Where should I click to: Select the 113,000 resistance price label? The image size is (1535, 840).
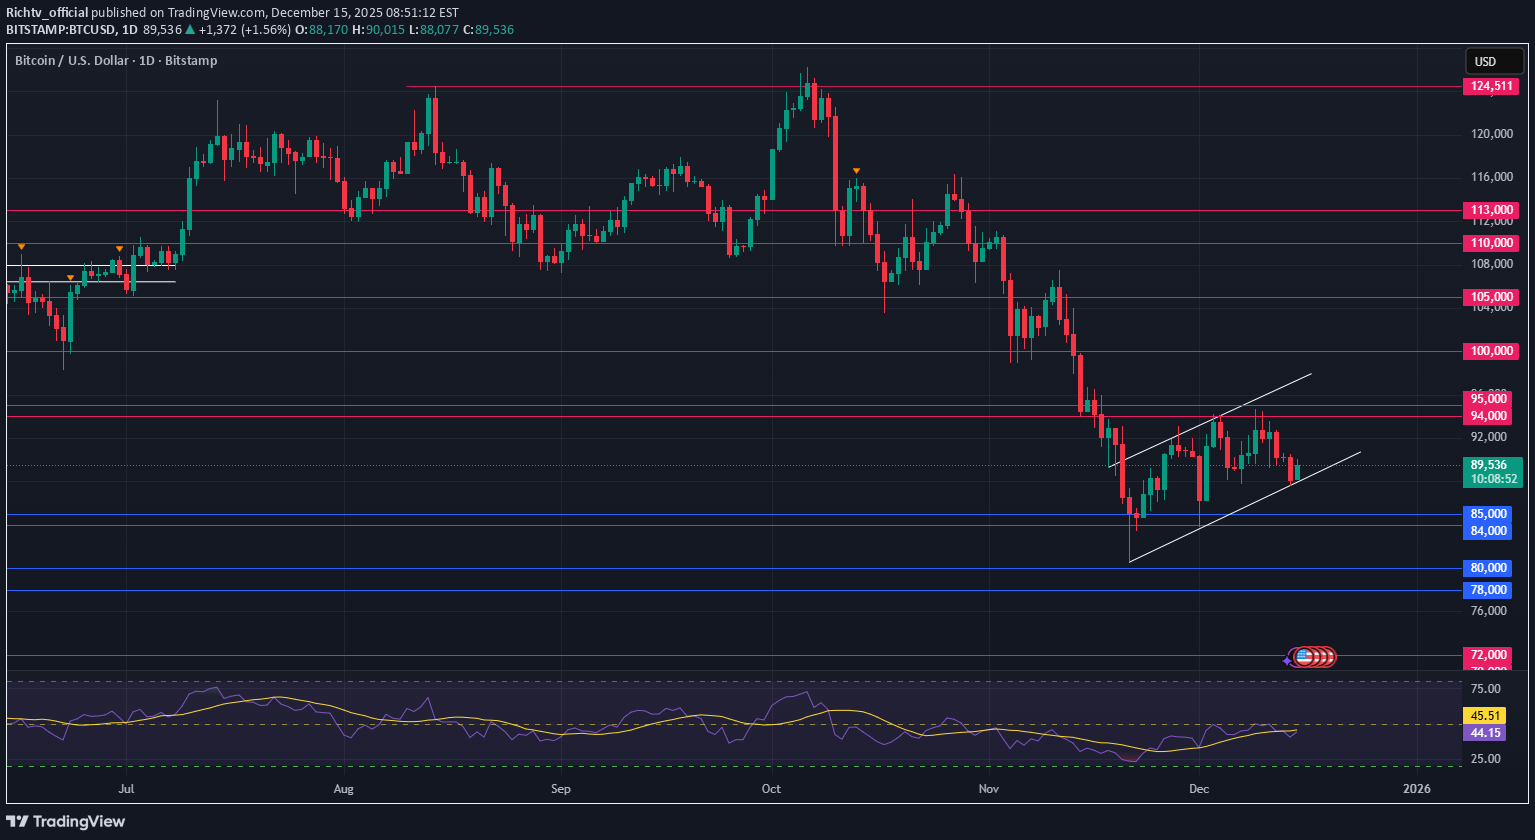(x=1490, y=210)
